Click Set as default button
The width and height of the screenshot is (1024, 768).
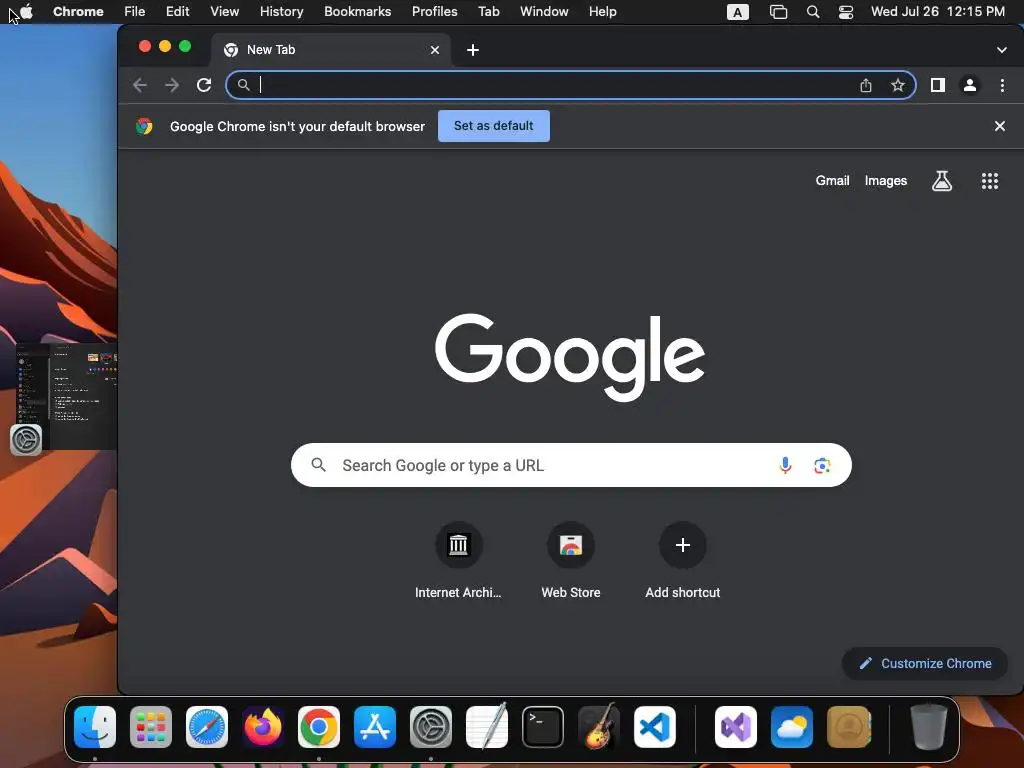(494, 126)
